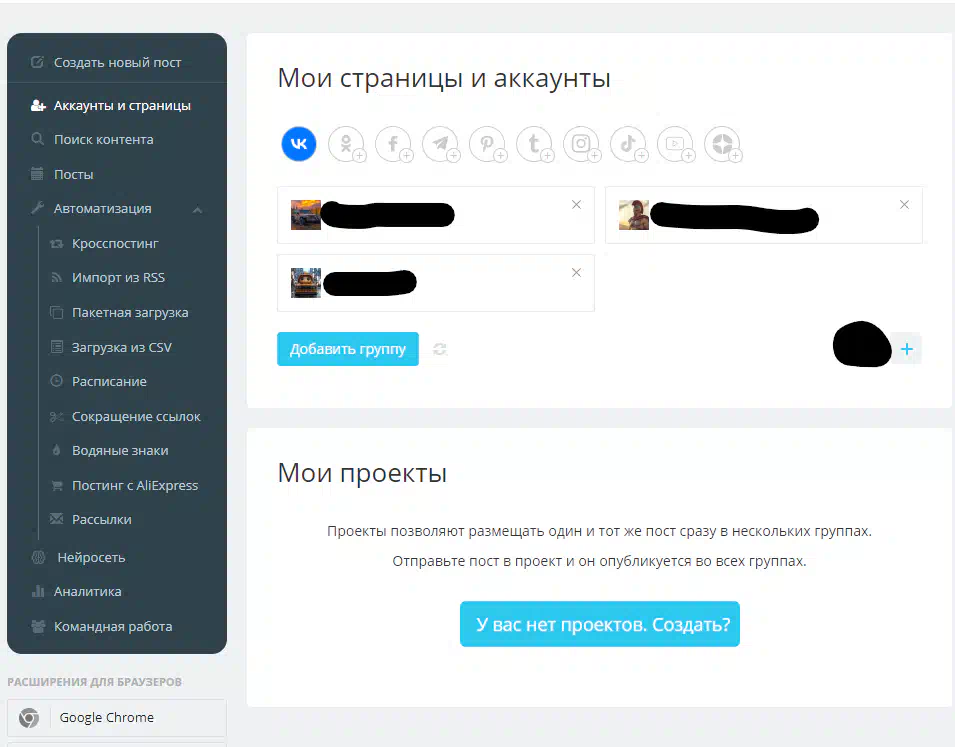Open Импорт из RSS
This screenshot has height=747, width=955.
click(118, 278)
